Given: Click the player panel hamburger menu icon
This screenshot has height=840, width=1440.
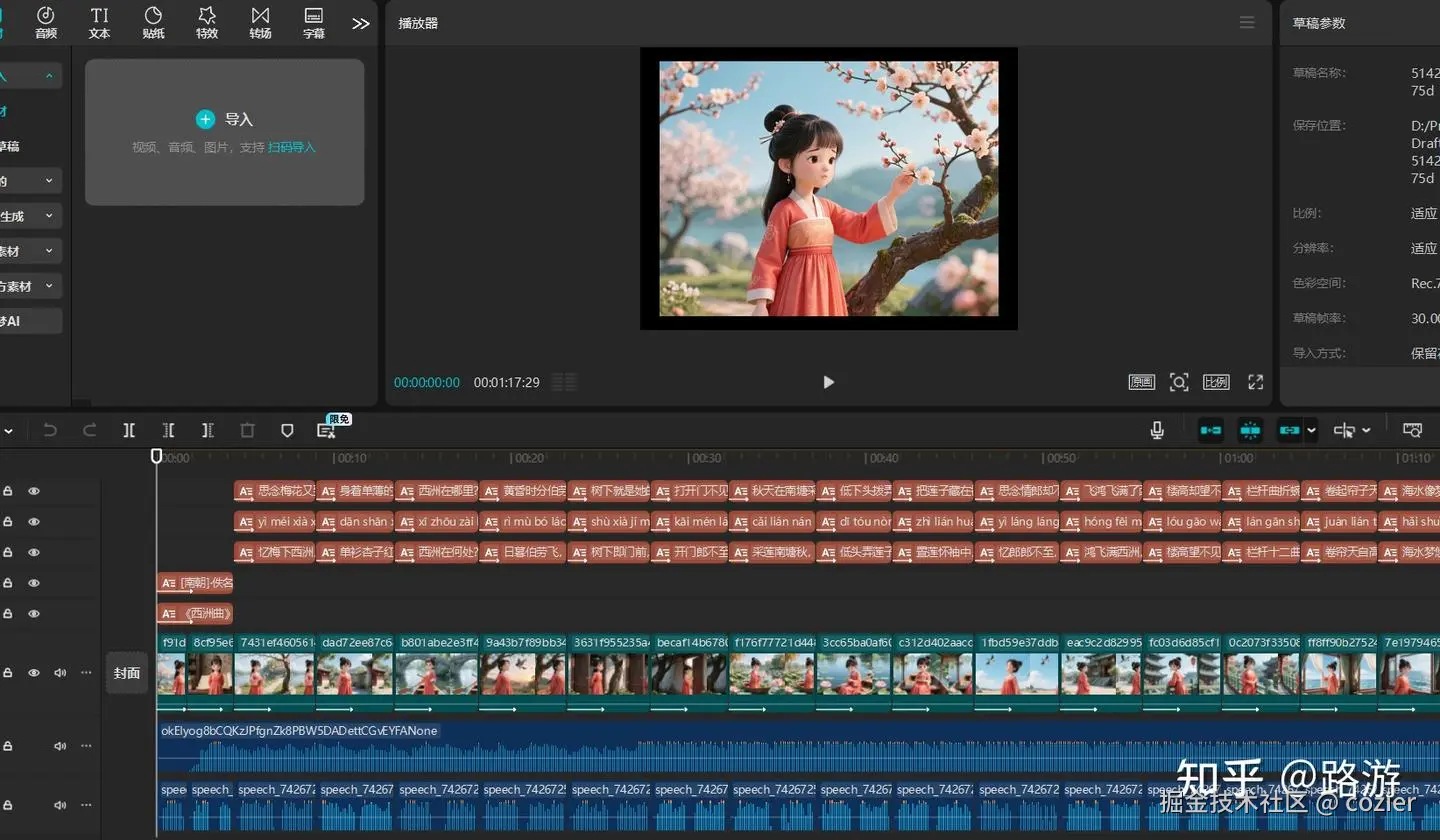Looking at the screenshot, I should pos(1247,22).
